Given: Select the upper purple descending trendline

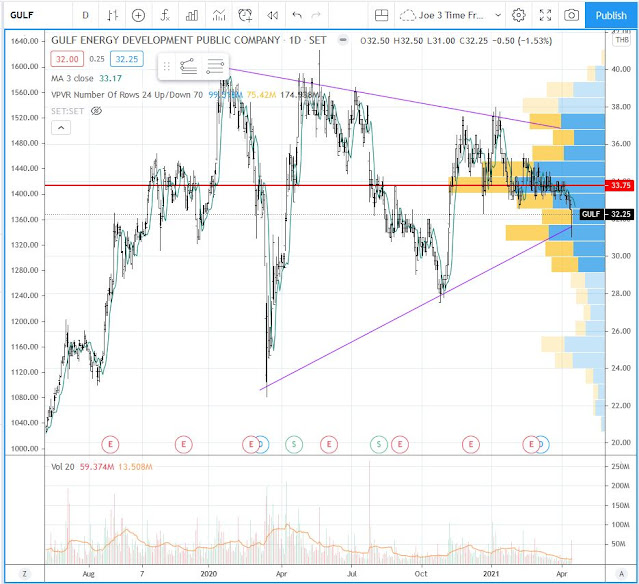Looking at the screenshot, I should point(394,98).
